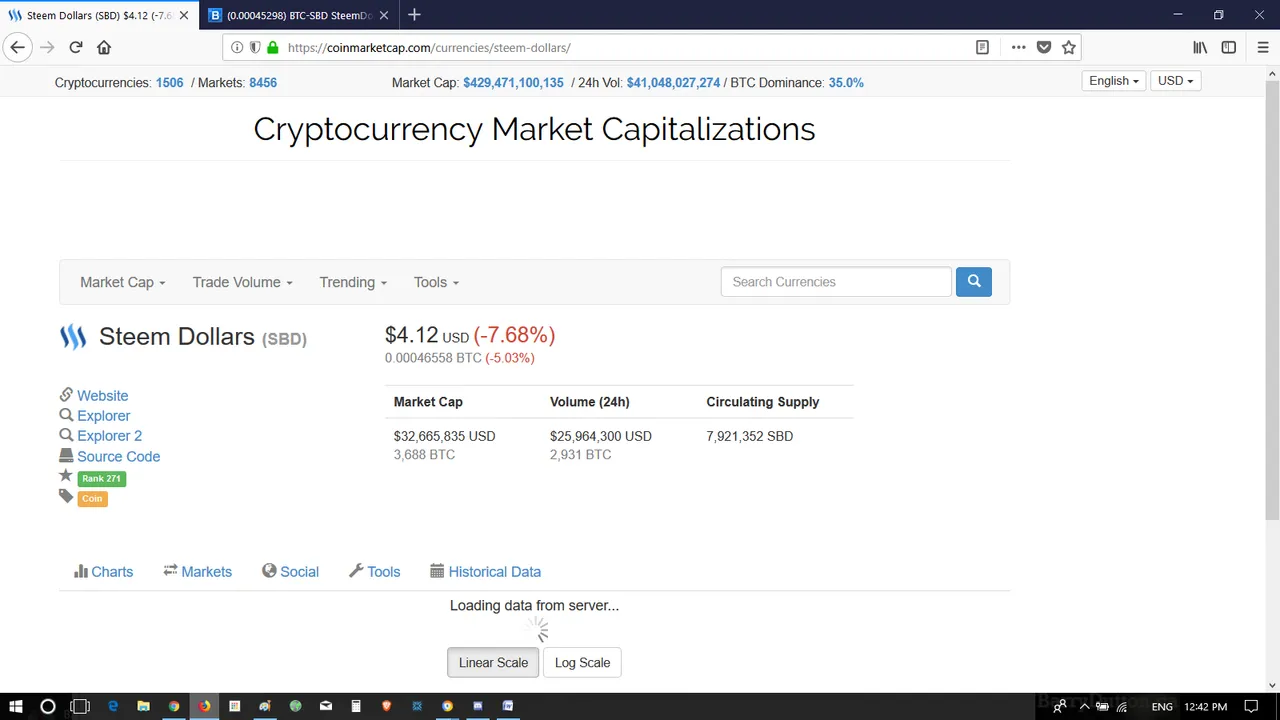Click the green padlock security icon
Image resolution: width=1280 pixels, height=720 pixels.
point(272,47)
